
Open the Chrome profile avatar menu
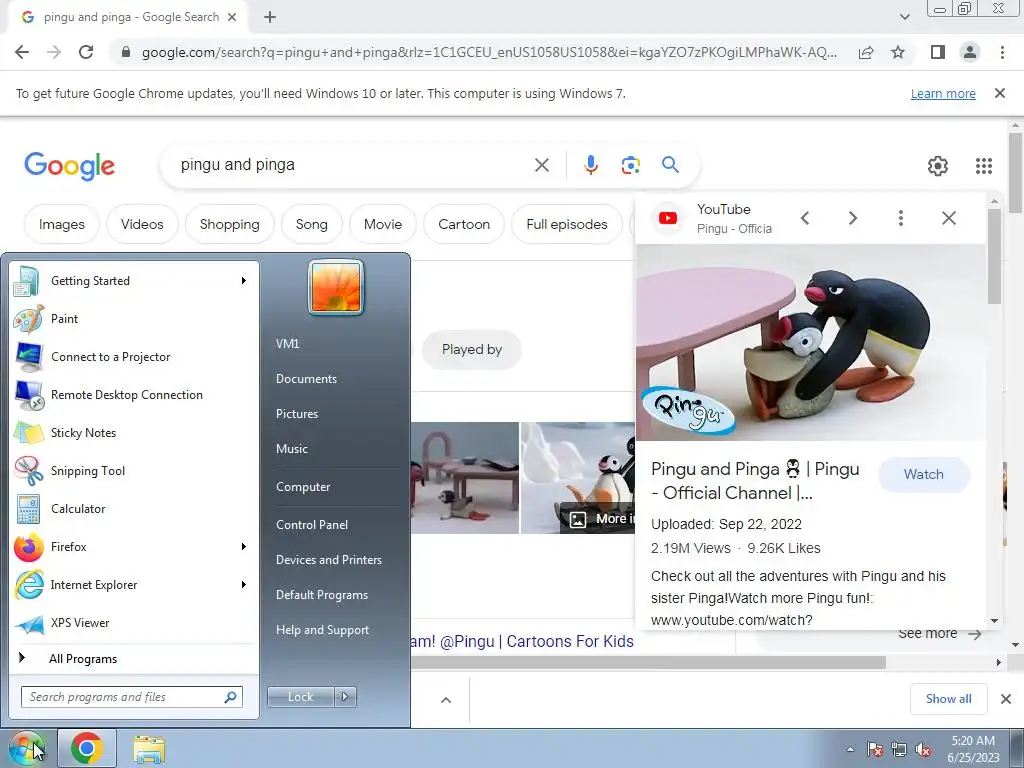click(x=970, y=52)
